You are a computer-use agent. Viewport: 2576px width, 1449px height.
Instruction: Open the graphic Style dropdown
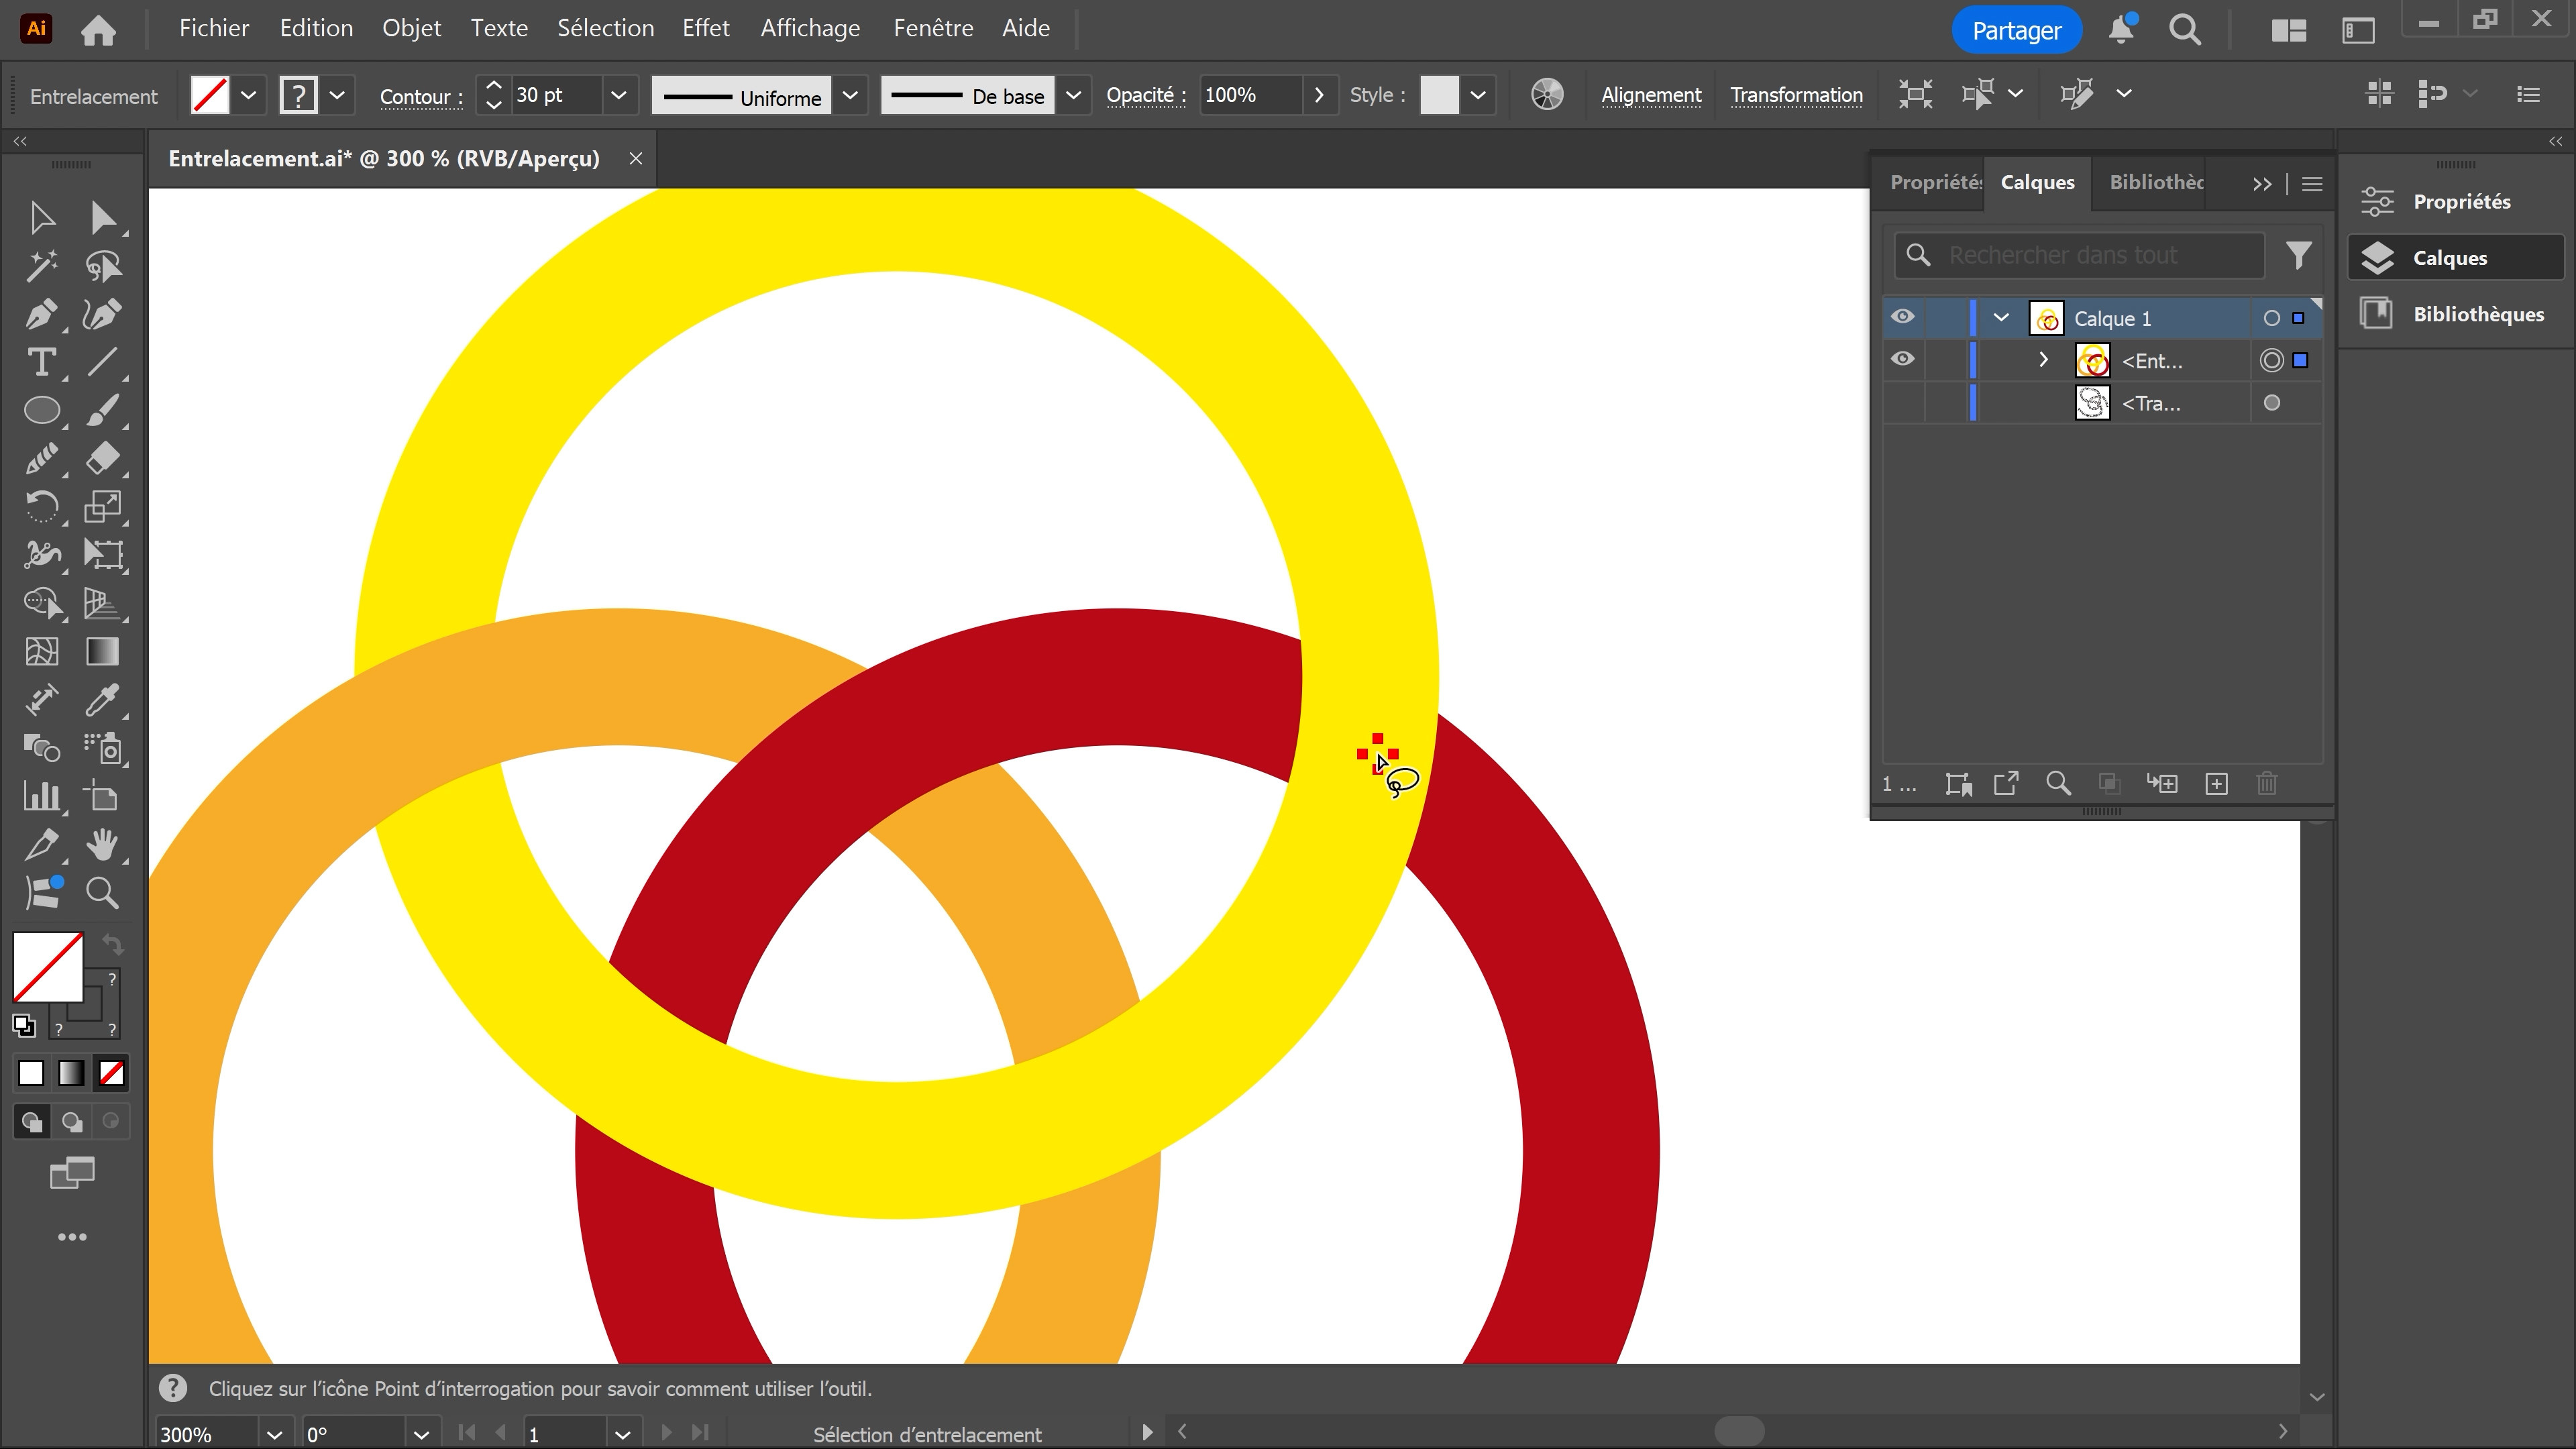(x=1478, y=95)
